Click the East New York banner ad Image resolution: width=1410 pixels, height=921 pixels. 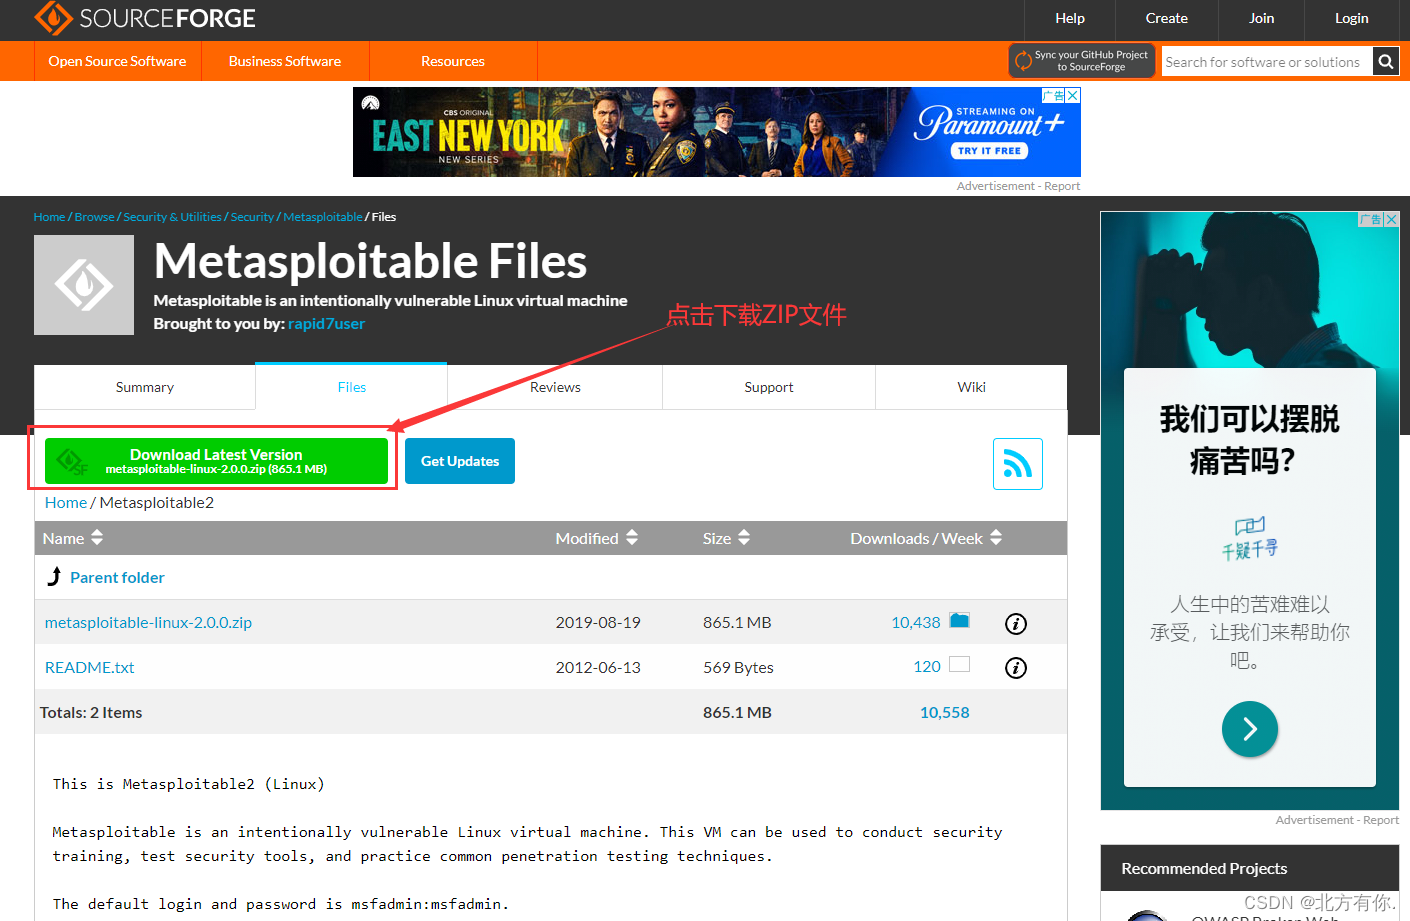(x=717, y=132)
